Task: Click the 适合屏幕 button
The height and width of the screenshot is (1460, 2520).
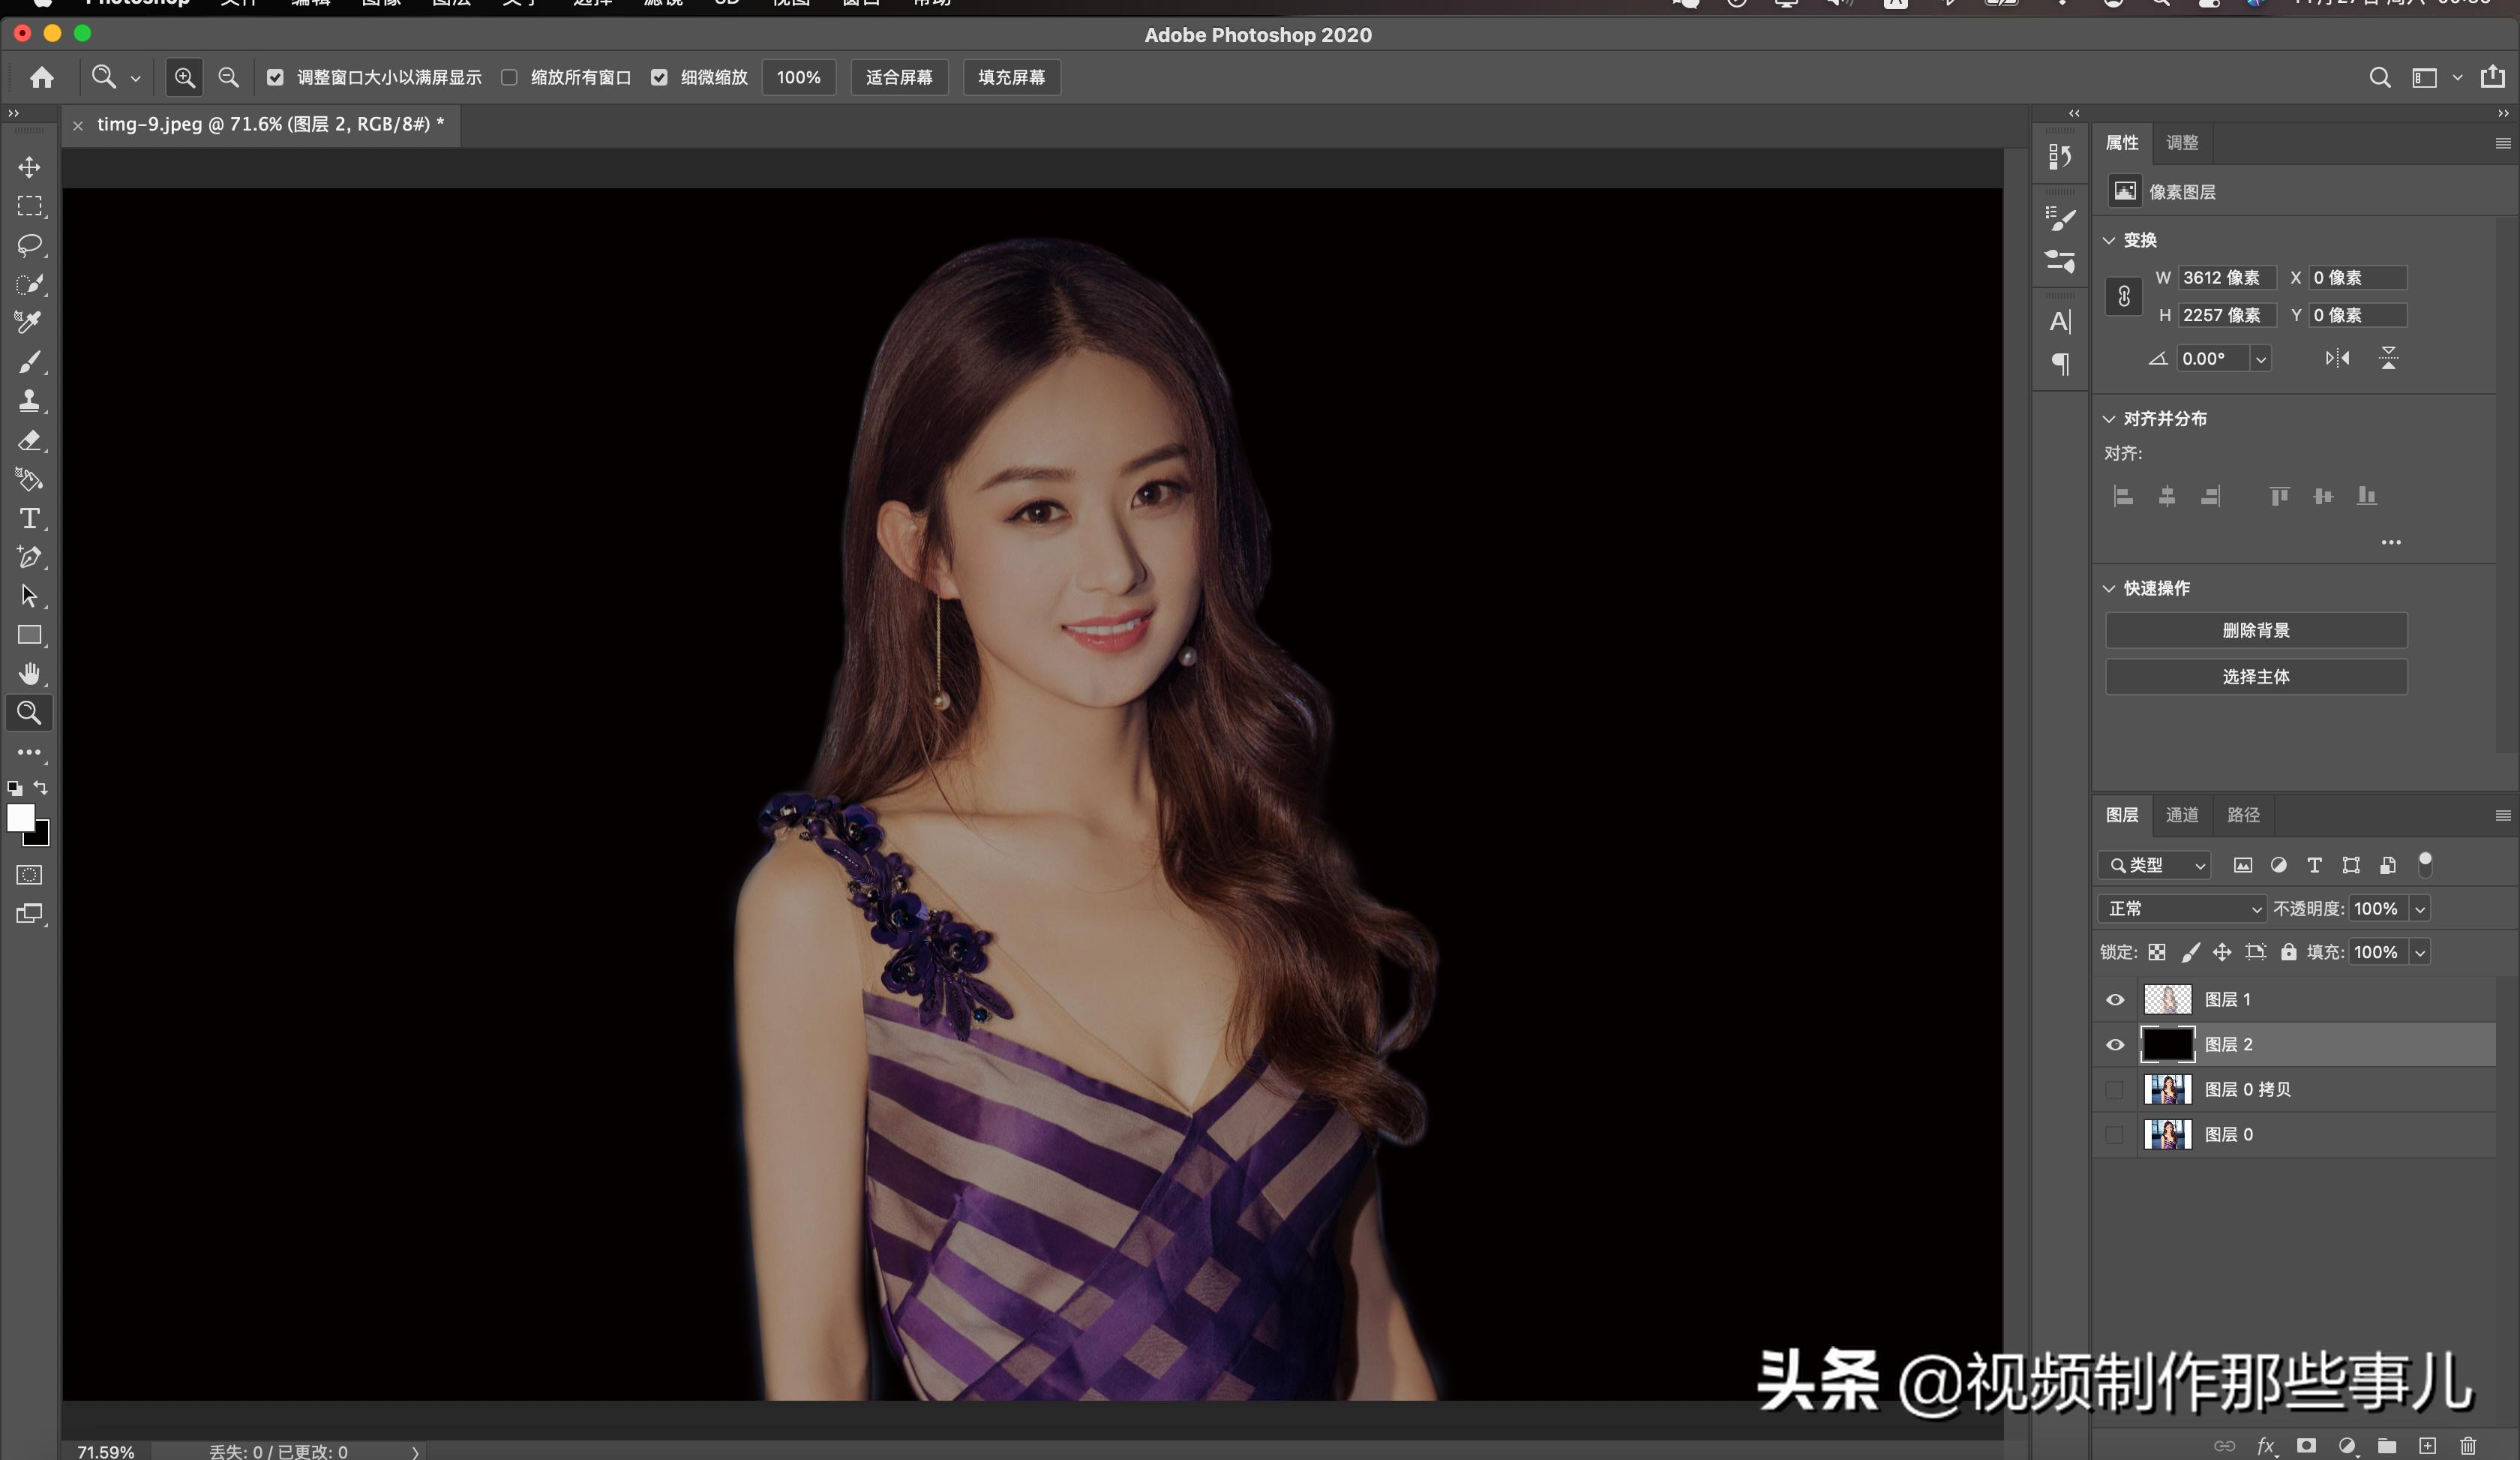Action: (x=898, y=77)
